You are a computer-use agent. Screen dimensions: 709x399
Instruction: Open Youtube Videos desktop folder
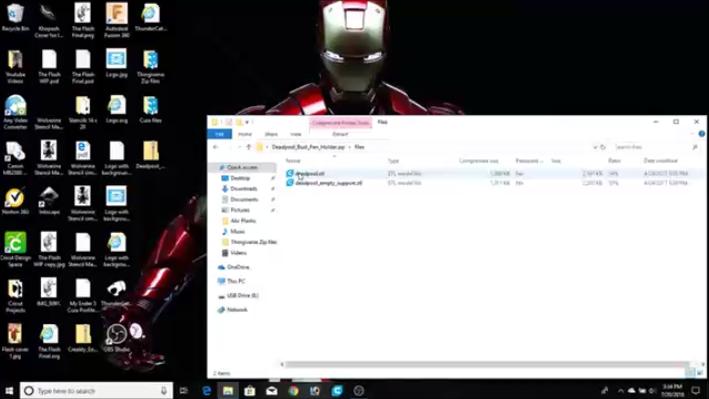coord(15,66)
